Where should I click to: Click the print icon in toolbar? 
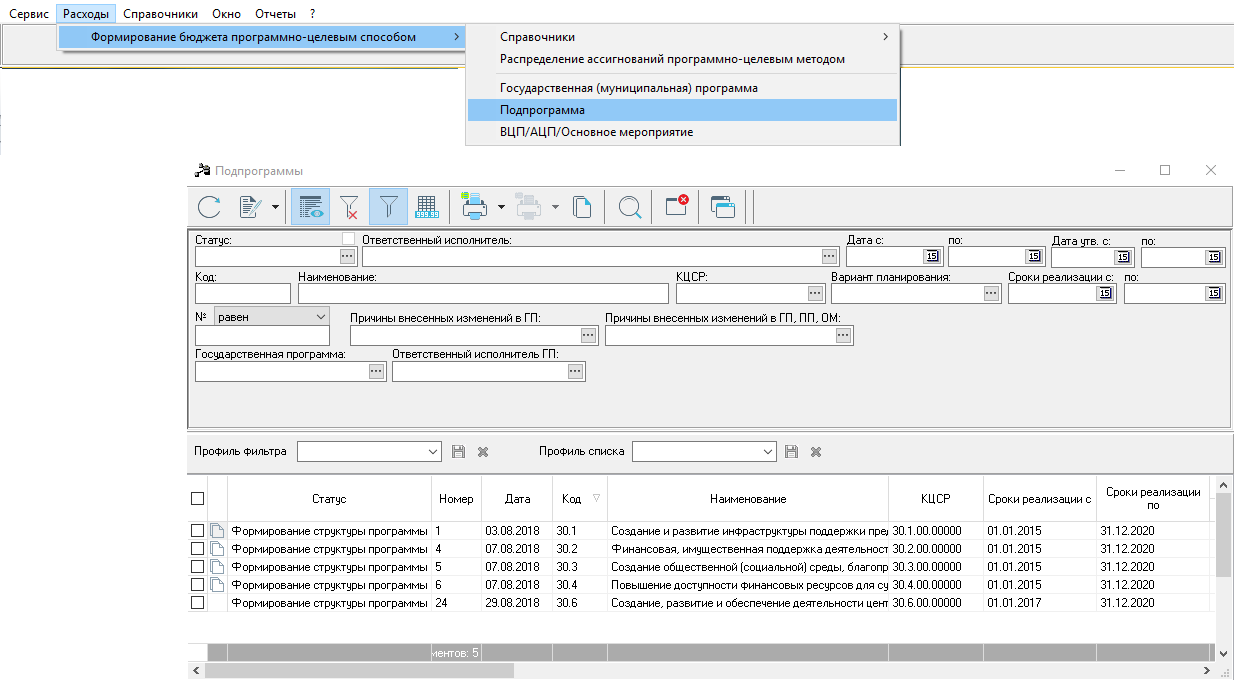click(474, 207)
